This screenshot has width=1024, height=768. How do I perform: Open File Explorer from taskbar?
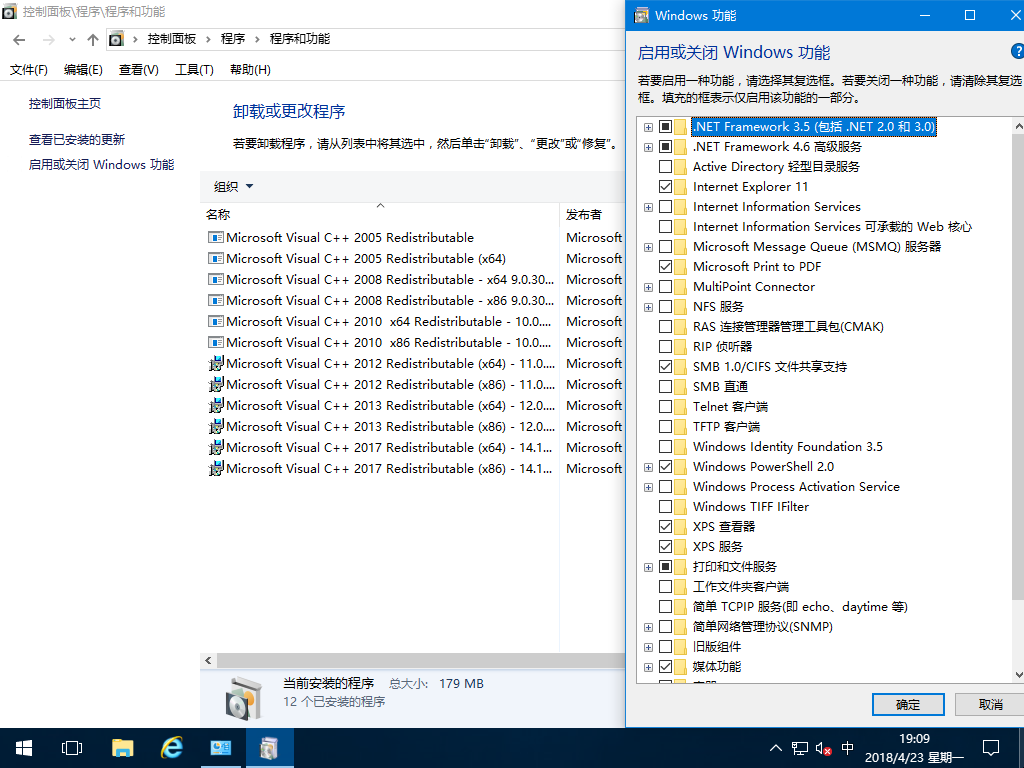[x=122, y=748]
